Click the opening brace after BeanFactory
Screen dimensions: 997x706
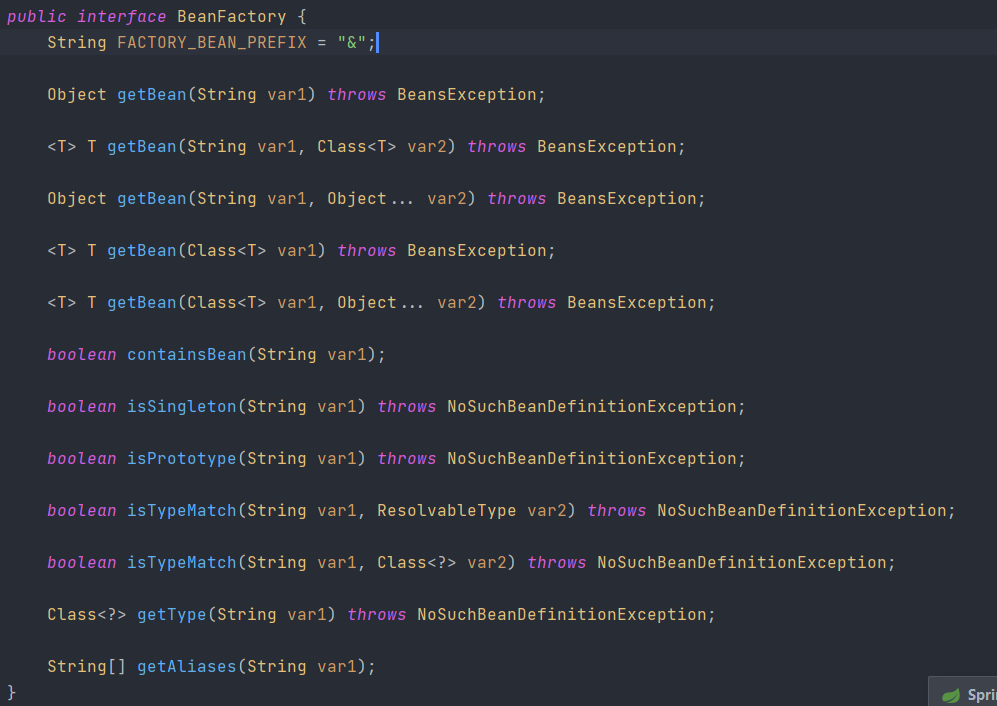[301, 17]
